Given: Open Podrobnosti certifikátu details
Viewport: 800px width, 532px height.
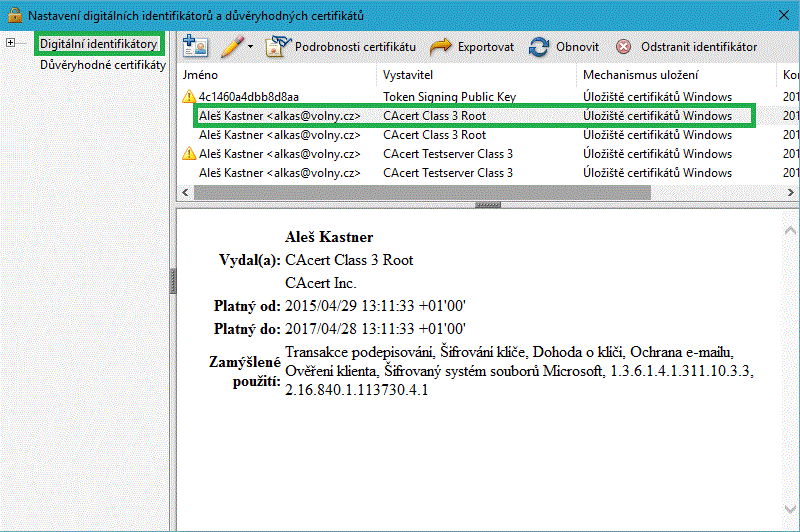Looking at the screenshot, I should tap(340, 46).
